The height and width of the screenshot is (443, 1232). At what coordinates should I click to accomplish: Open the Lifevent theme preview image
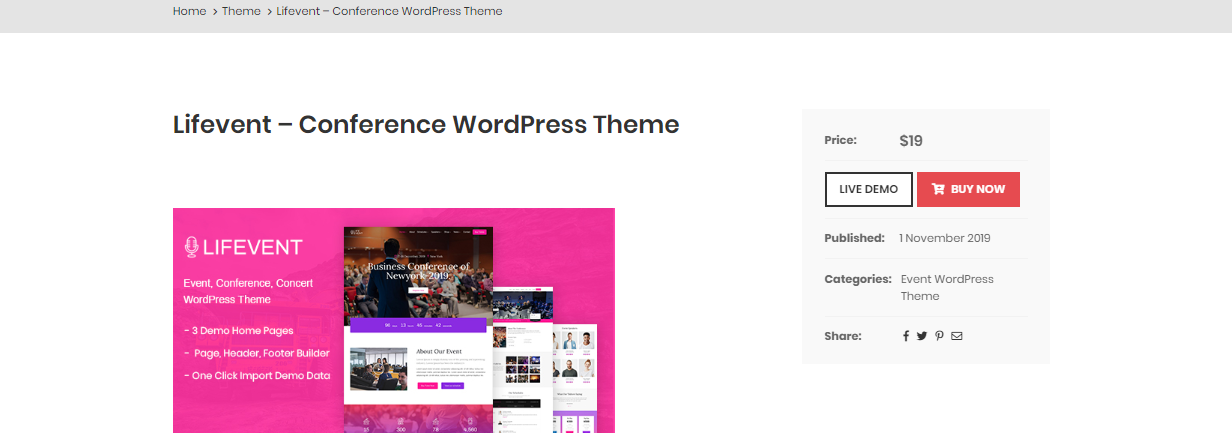pos(394,320)
